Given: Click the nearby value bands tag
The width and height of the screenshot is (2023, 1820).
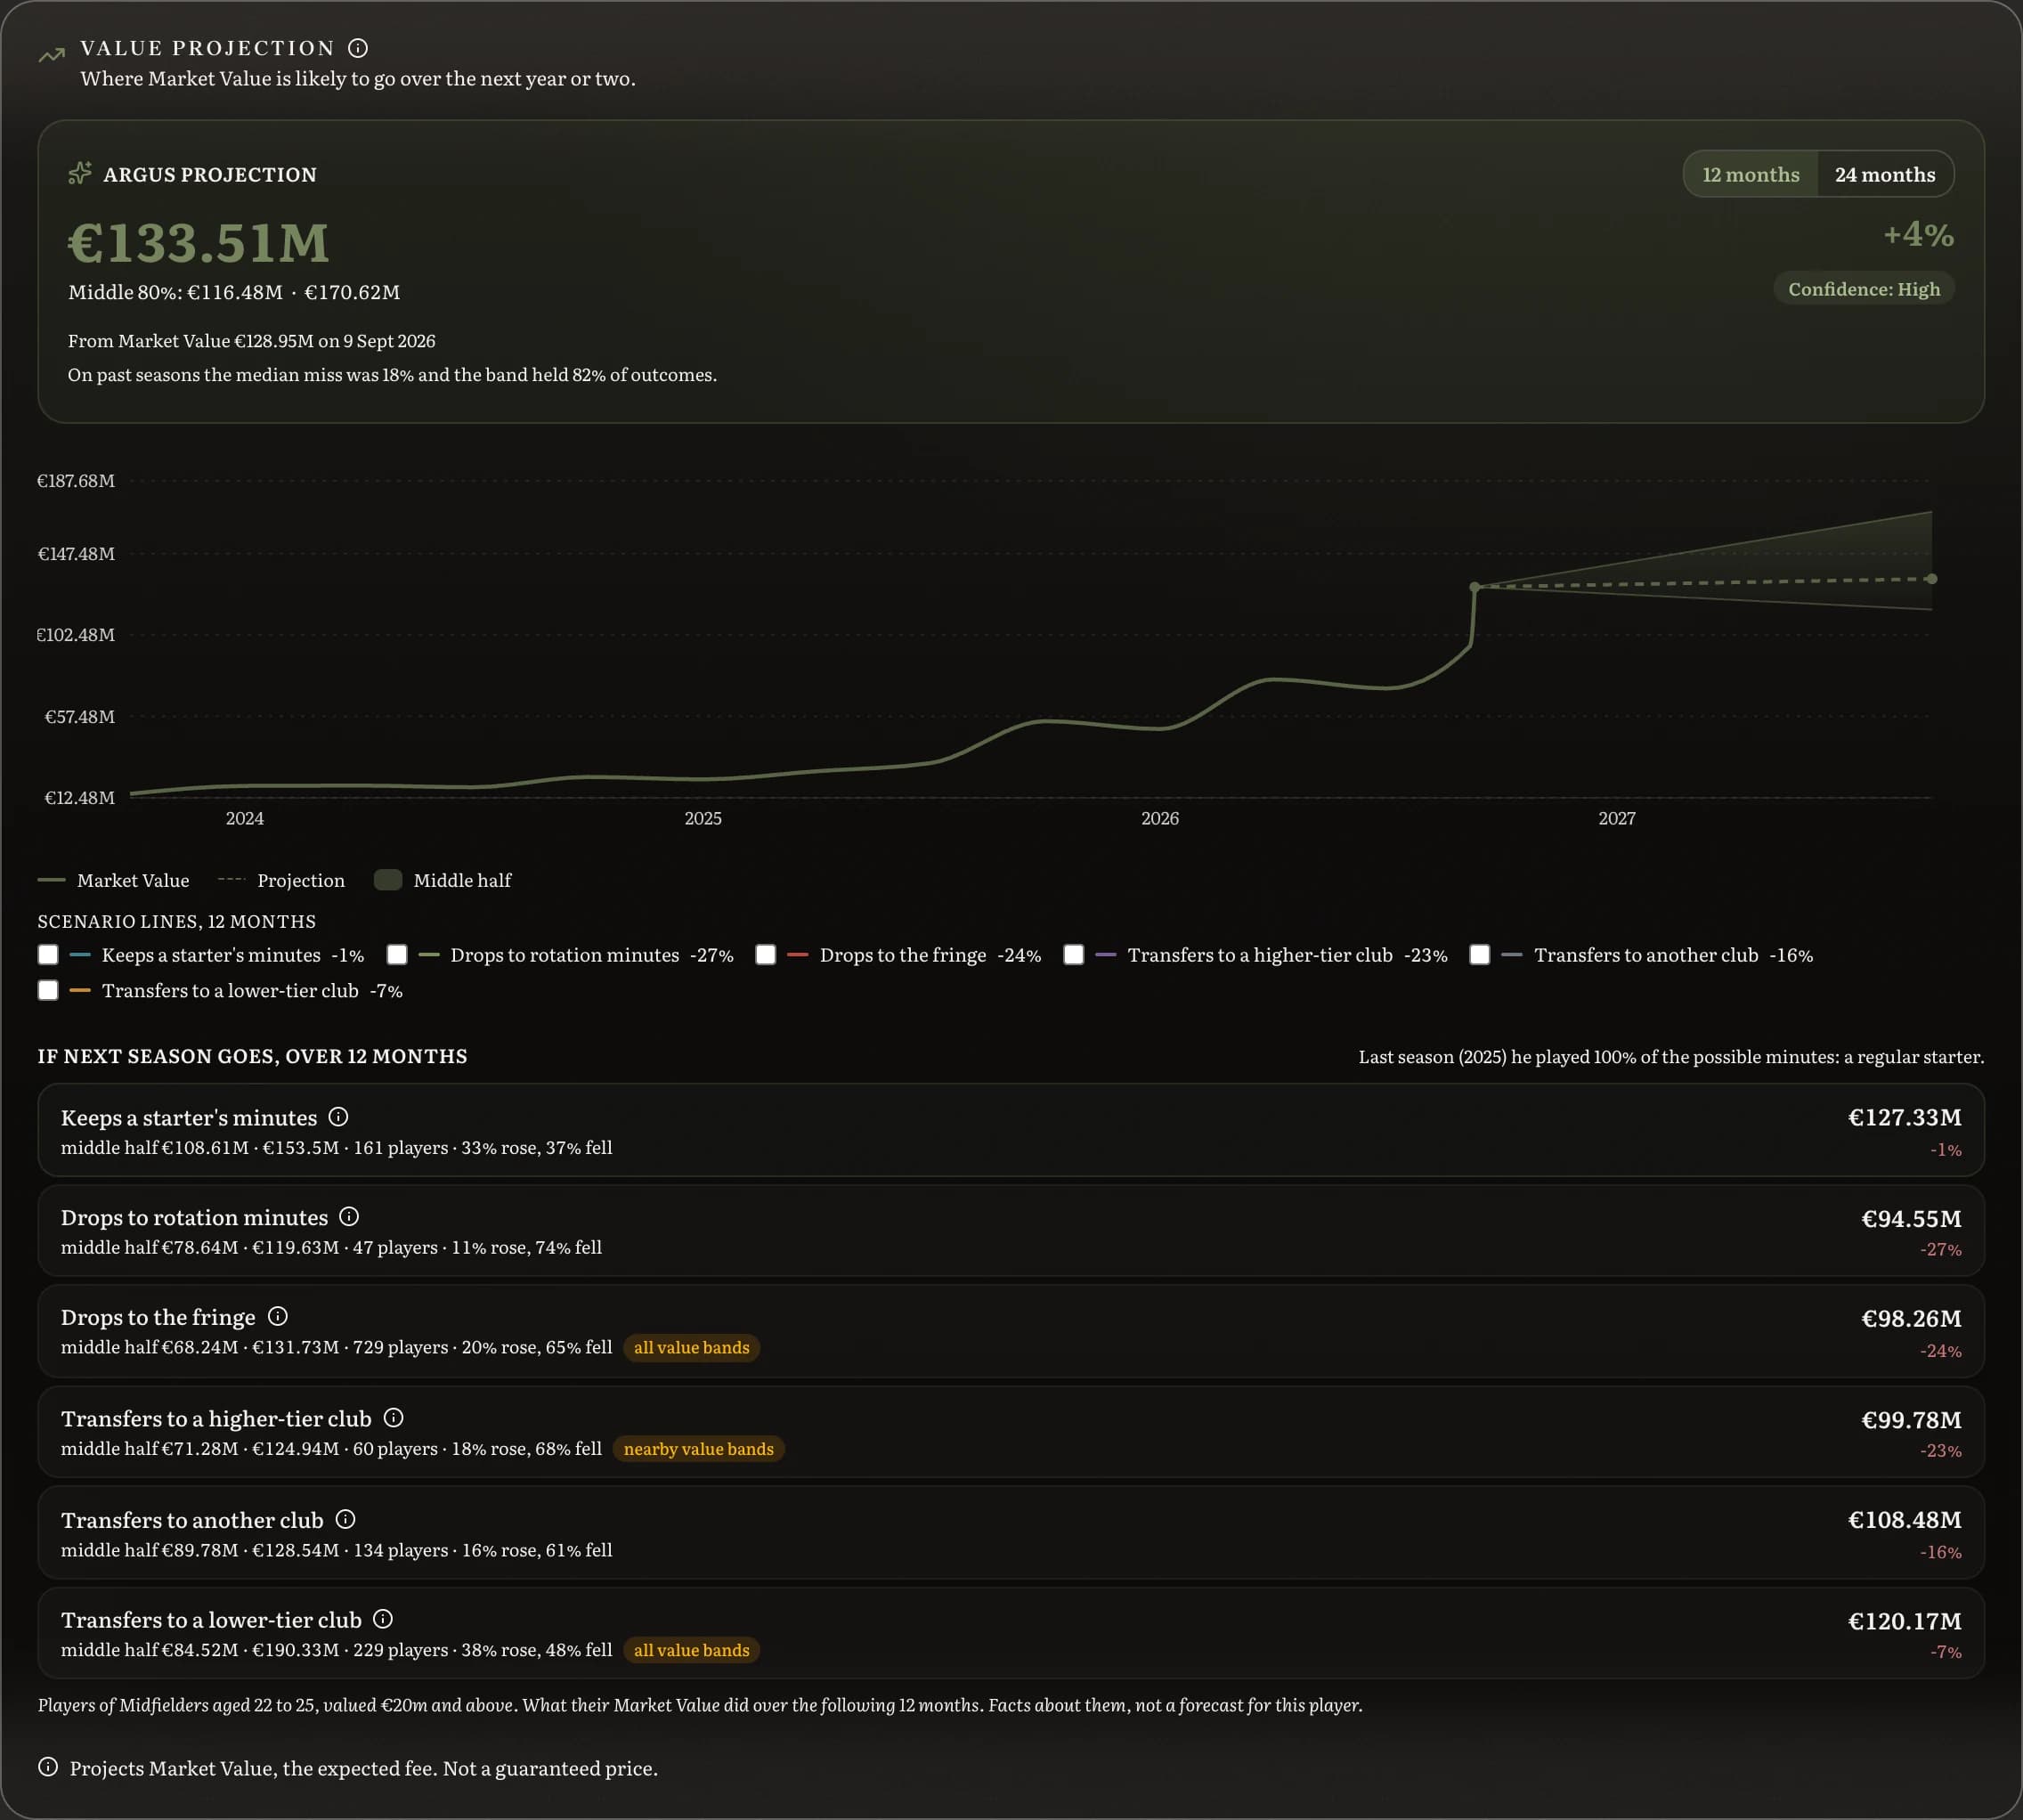Looking at the screenshot, I should click(x=698, y=1449).
